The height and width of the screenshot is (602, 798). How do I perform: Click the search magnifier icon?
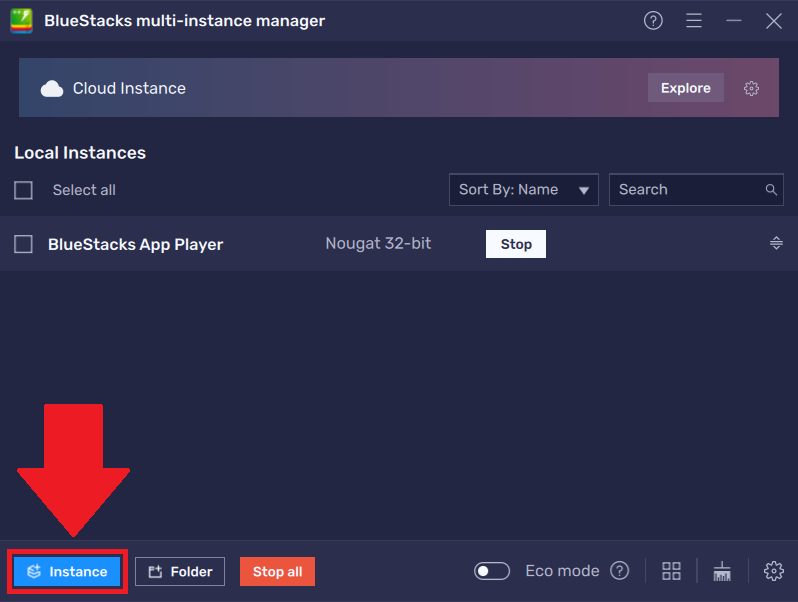pos(771,190)
